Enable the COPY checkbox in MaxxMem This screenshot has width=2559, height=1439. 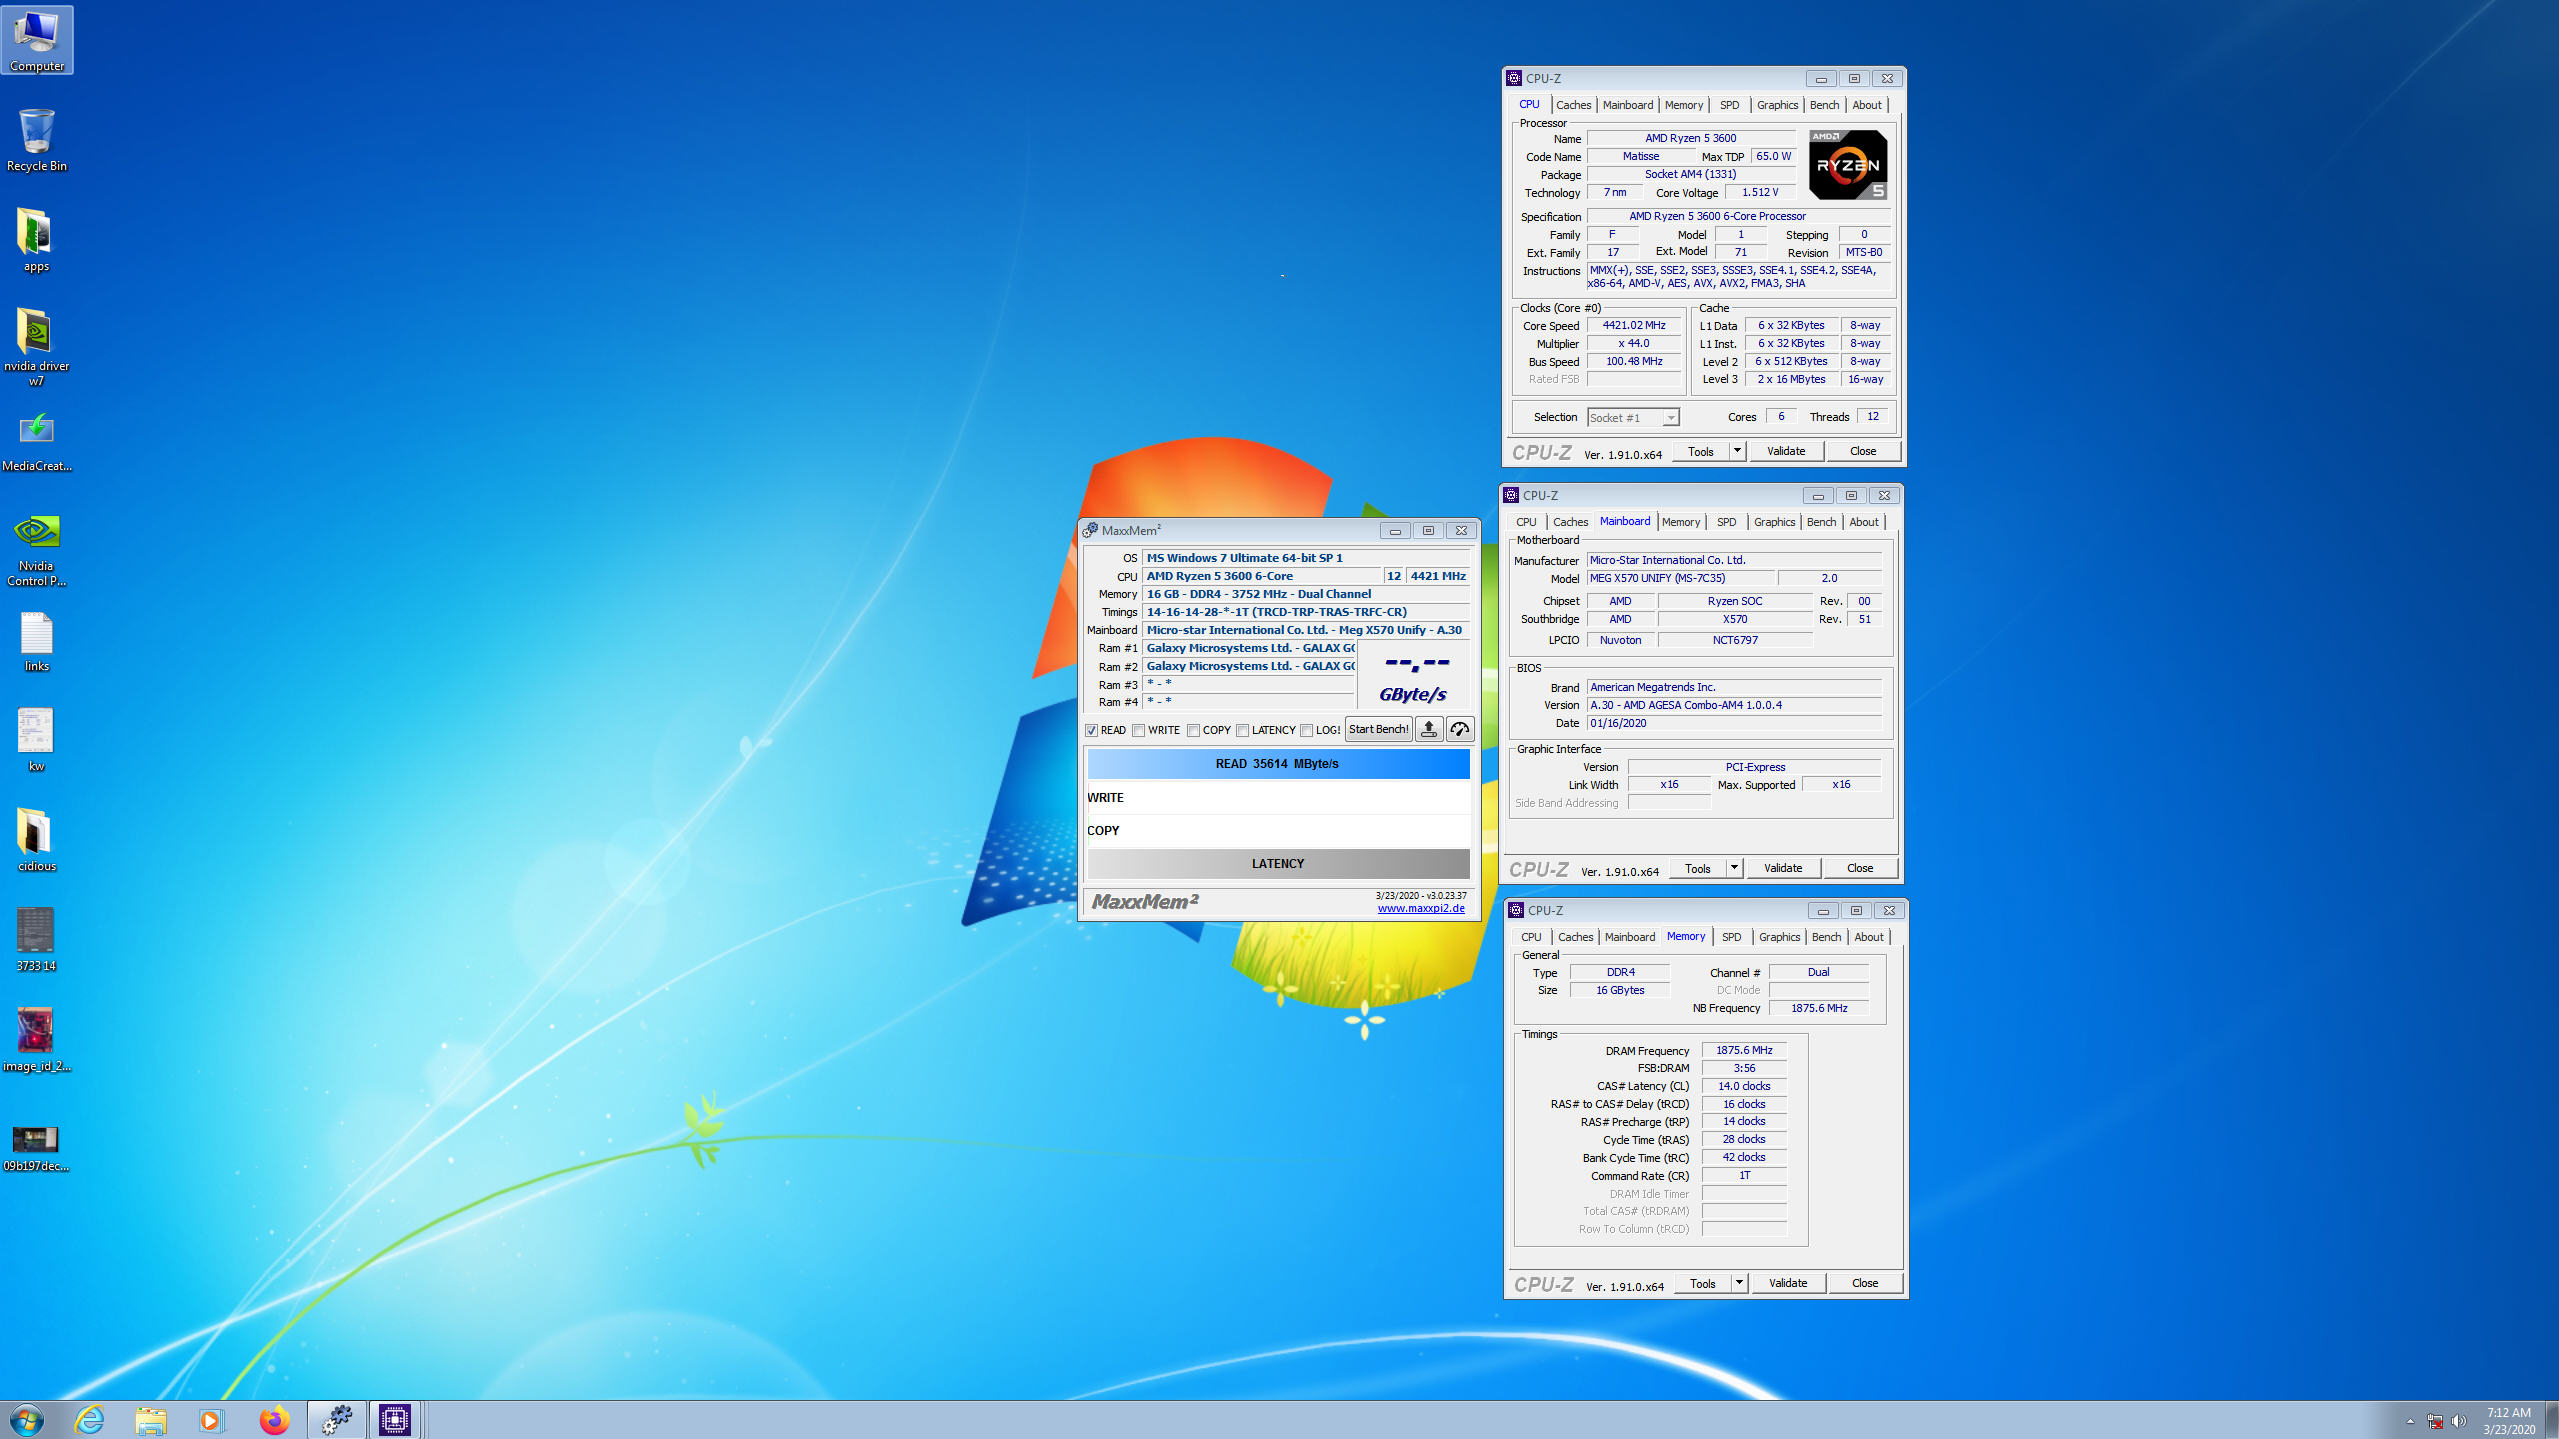pyautogui.click(x=1193, y=730)
